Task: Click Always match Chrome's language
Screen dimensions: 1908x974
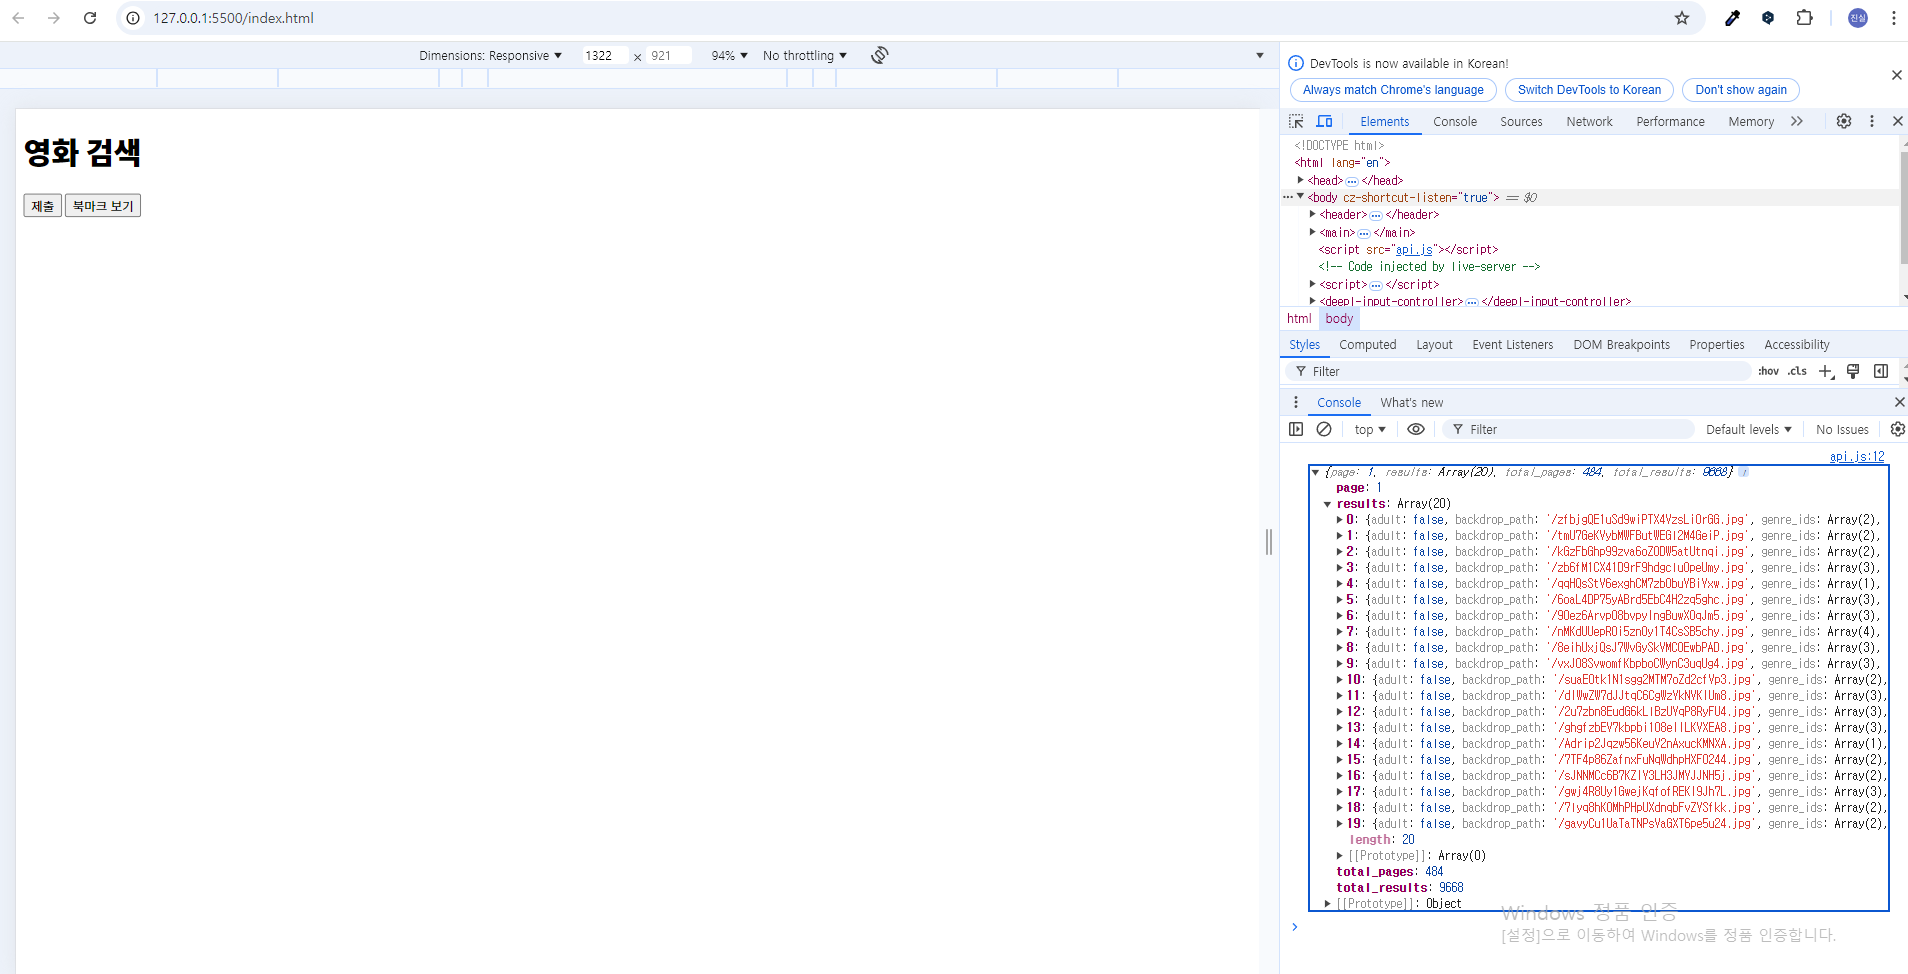Action: 1393,90
